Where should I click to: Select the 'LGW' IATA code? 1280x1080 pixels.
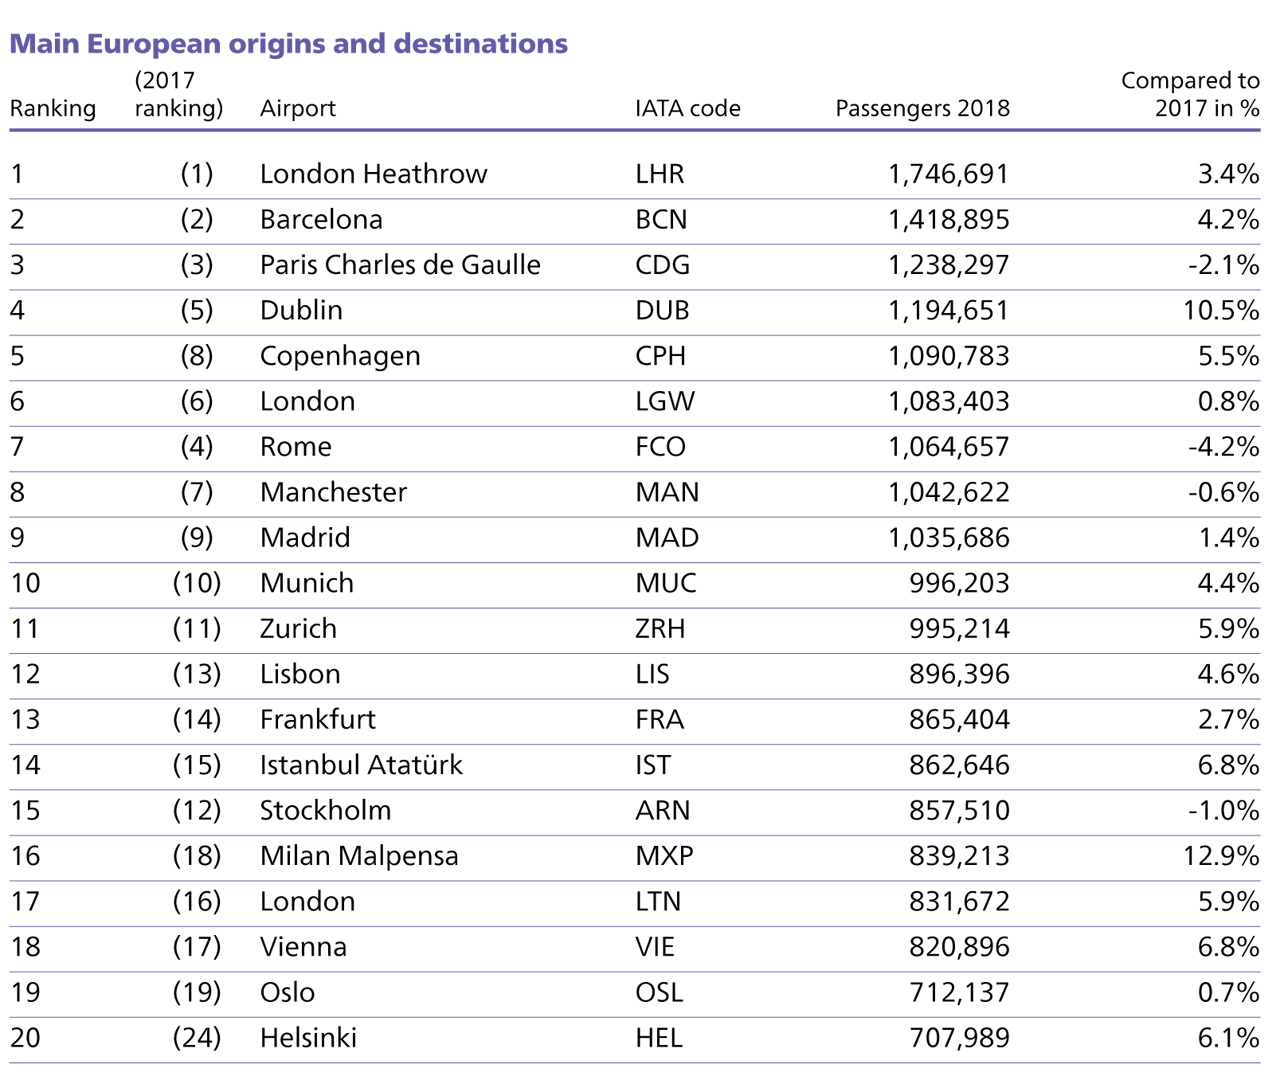tap(665, 401)
